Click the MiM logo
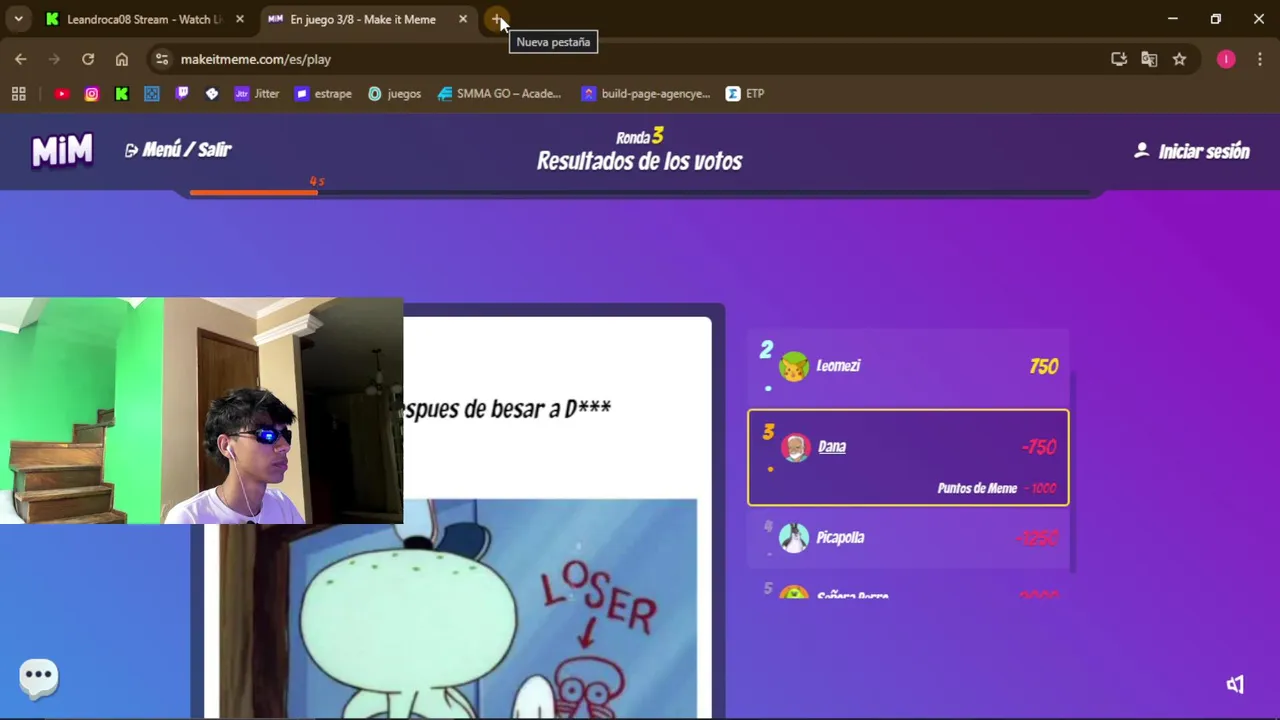Screen dimensions: 1280x720 [x=62, y=151]
